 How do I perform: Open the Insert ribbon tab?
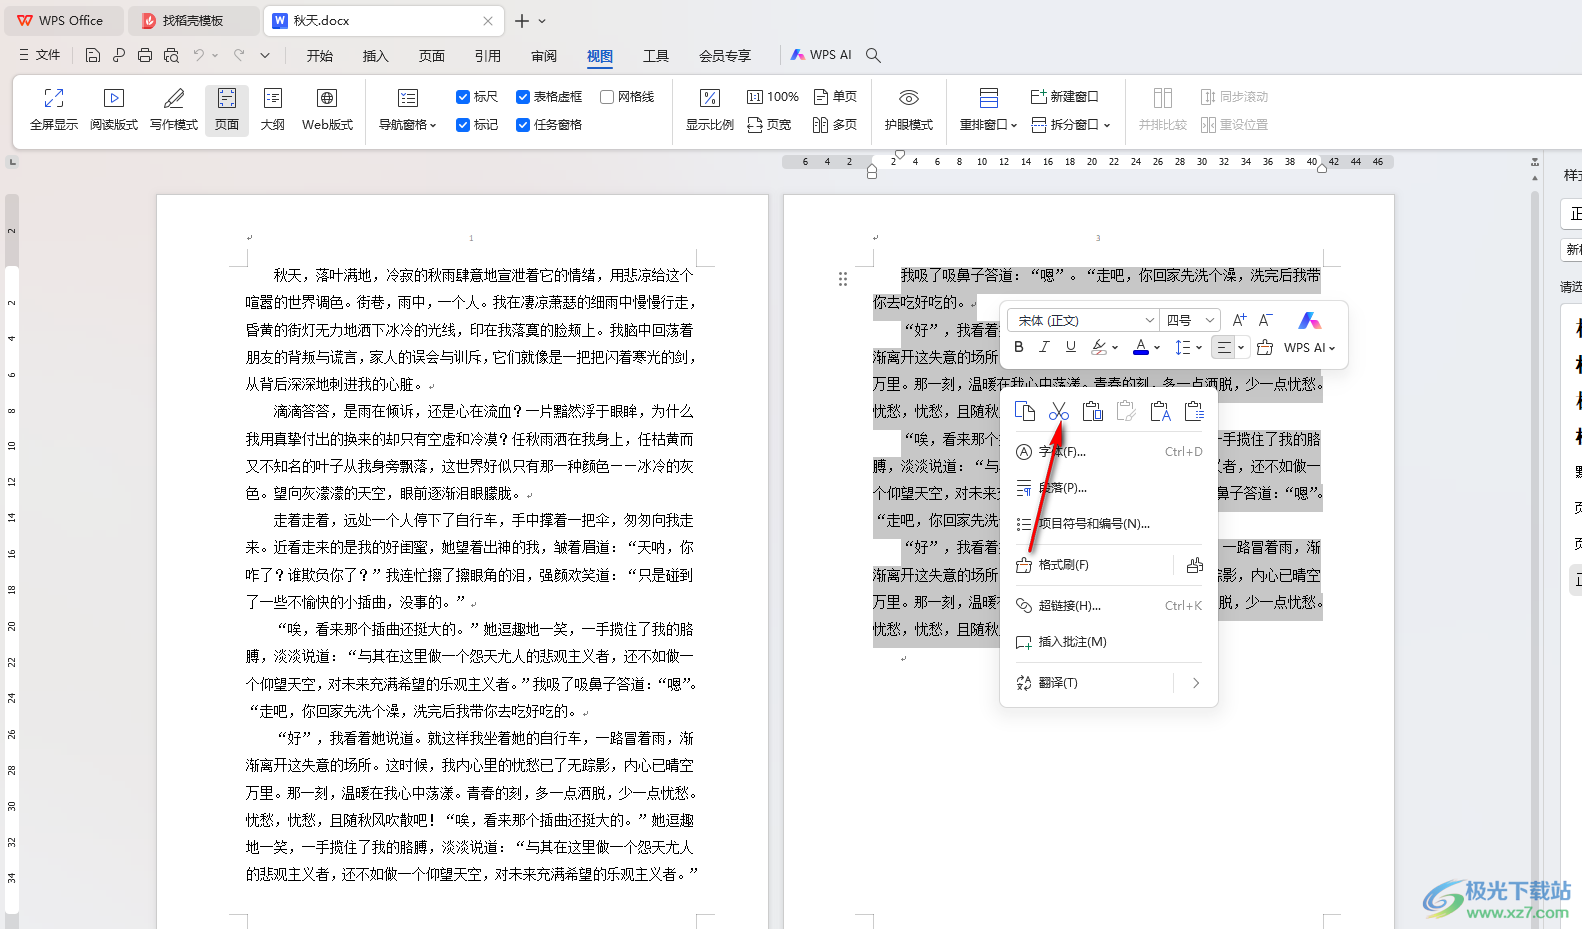click(x=375, y=56)
